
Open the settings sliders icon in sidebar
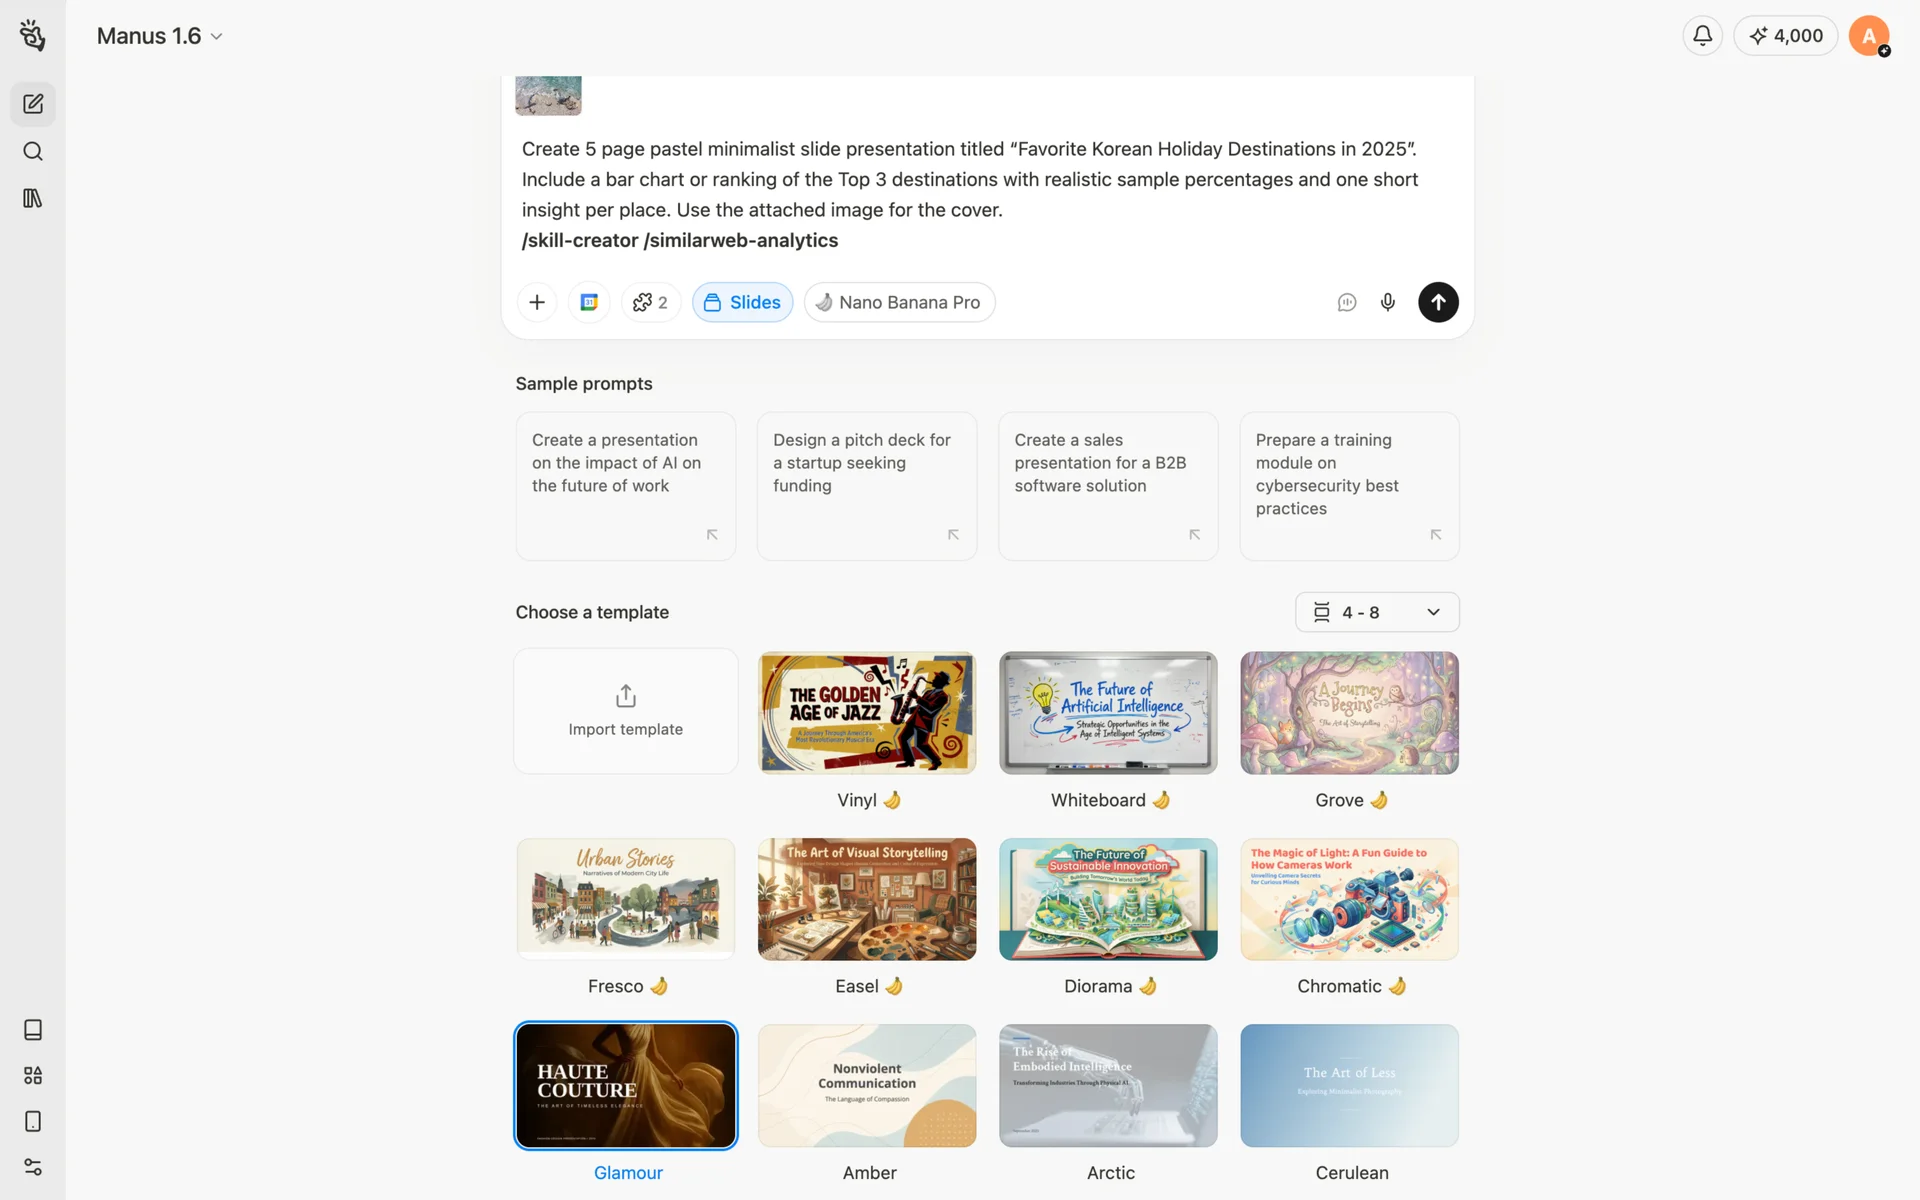33,1167
